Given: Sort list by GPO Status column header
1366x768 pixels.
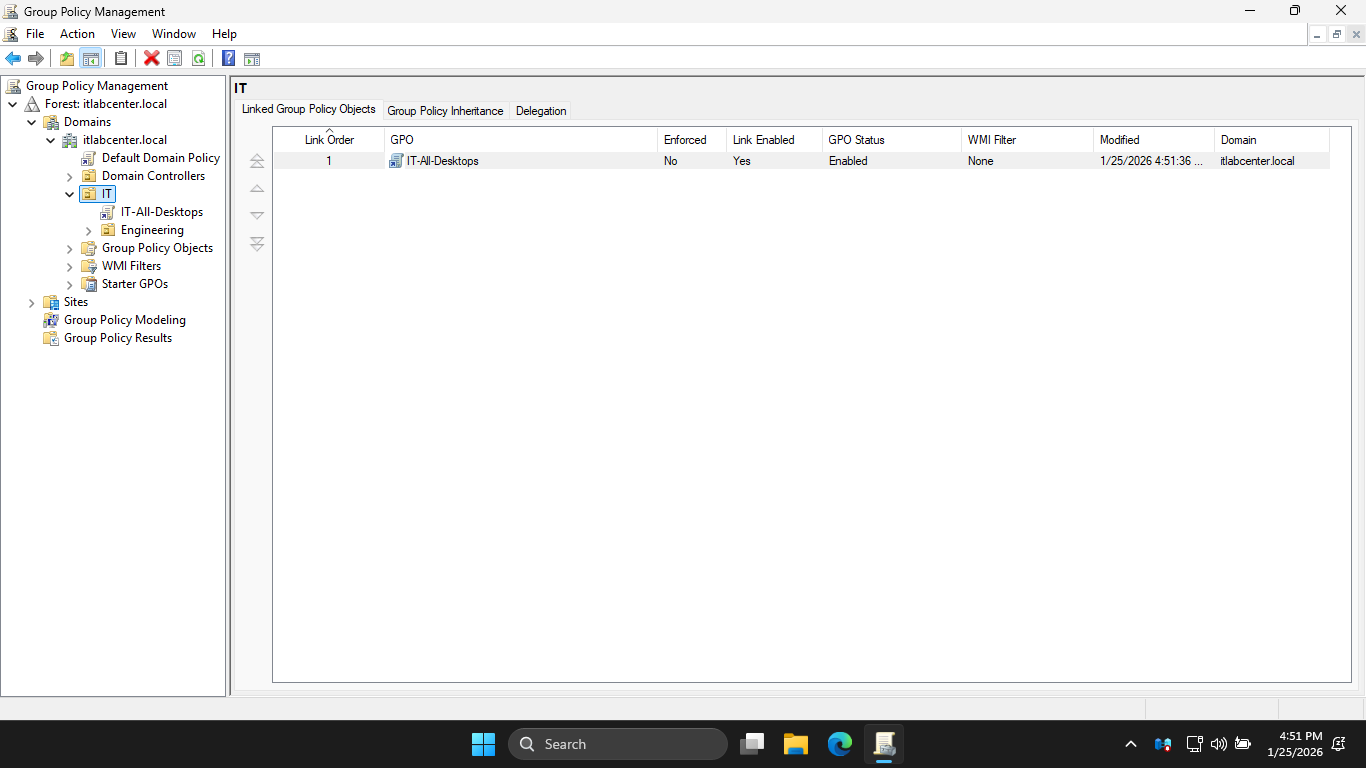Looking at the screenshot, I should point(856,140).
